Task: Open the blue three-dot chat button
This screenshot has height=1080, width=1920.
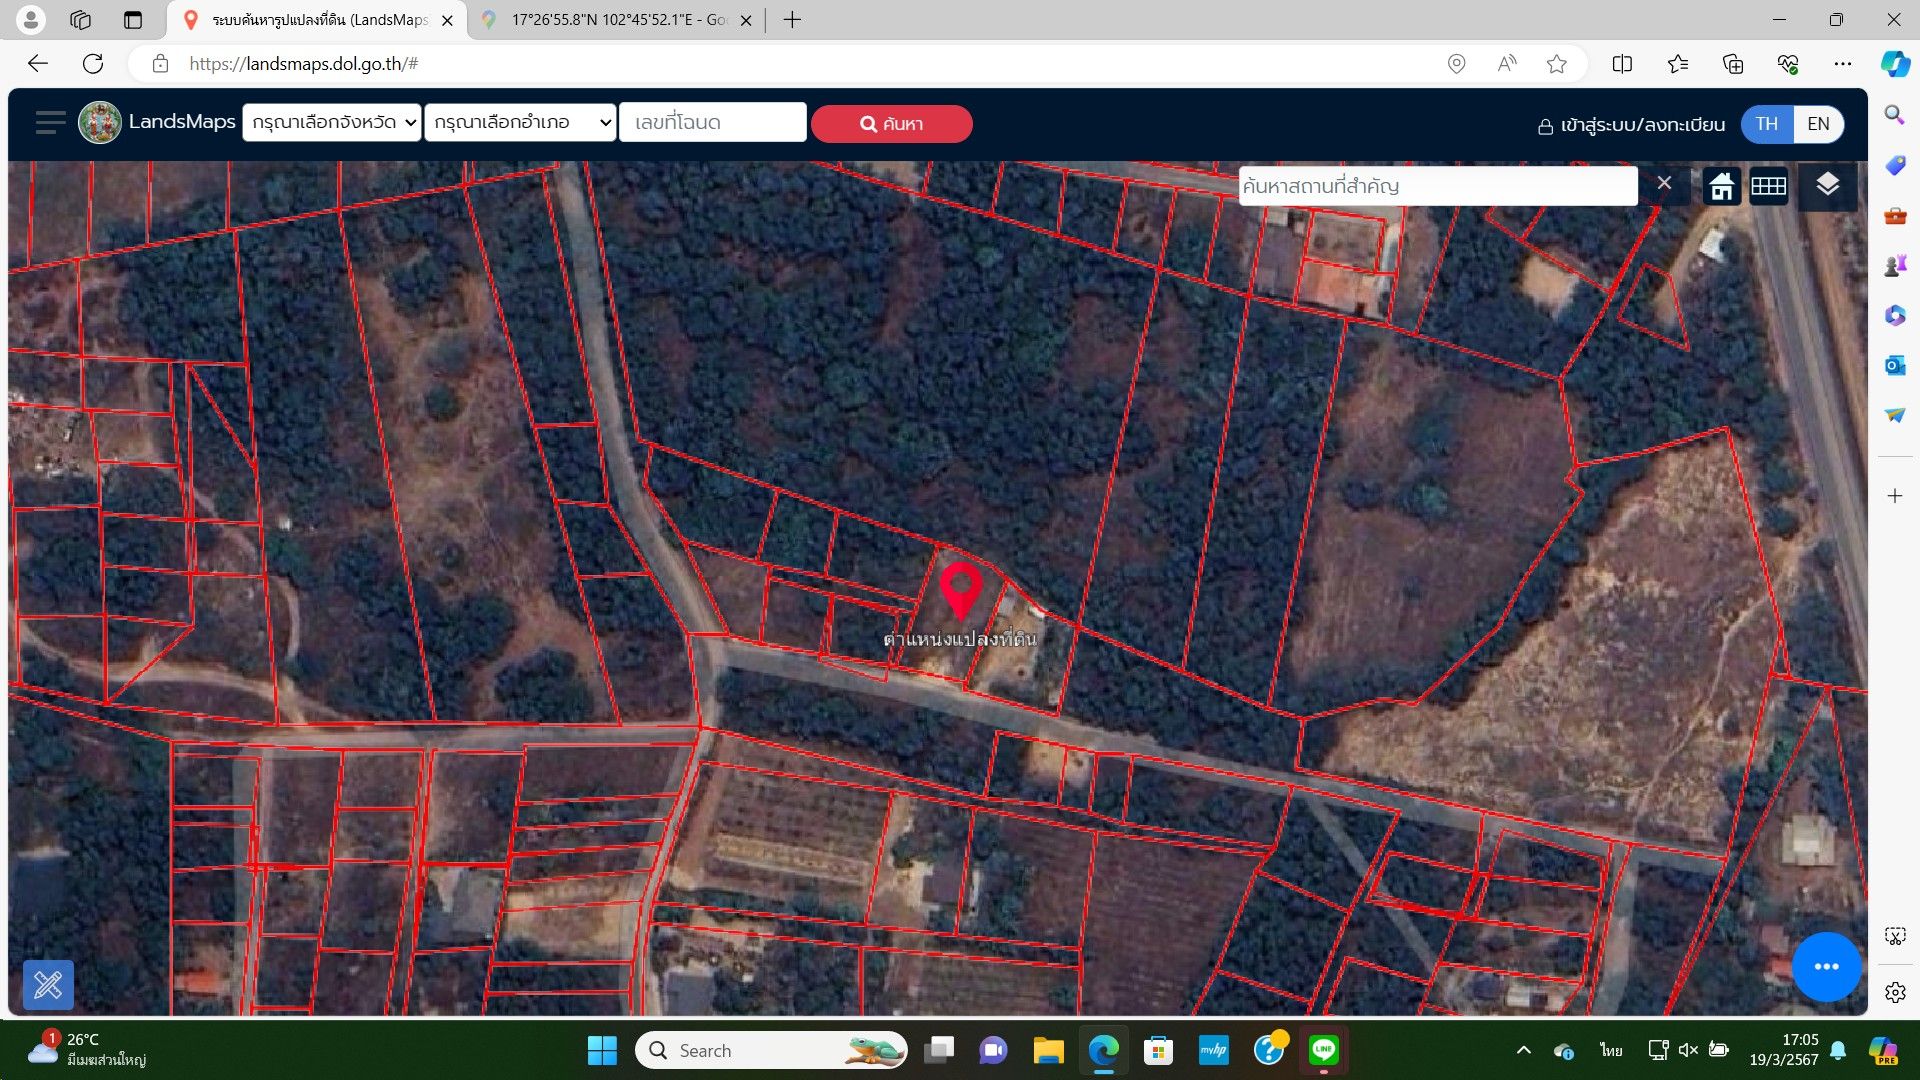Action: point(1826,967)
